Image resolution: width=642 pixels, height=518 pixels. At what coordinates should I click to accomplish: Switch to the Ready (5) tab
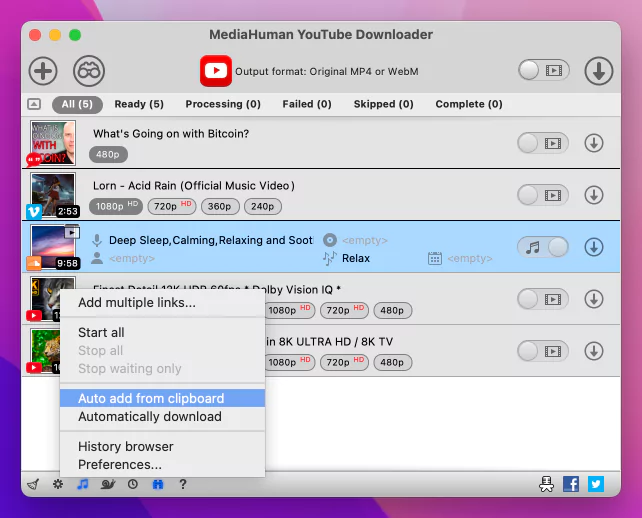pyautogui.click(x=139, y=104)
